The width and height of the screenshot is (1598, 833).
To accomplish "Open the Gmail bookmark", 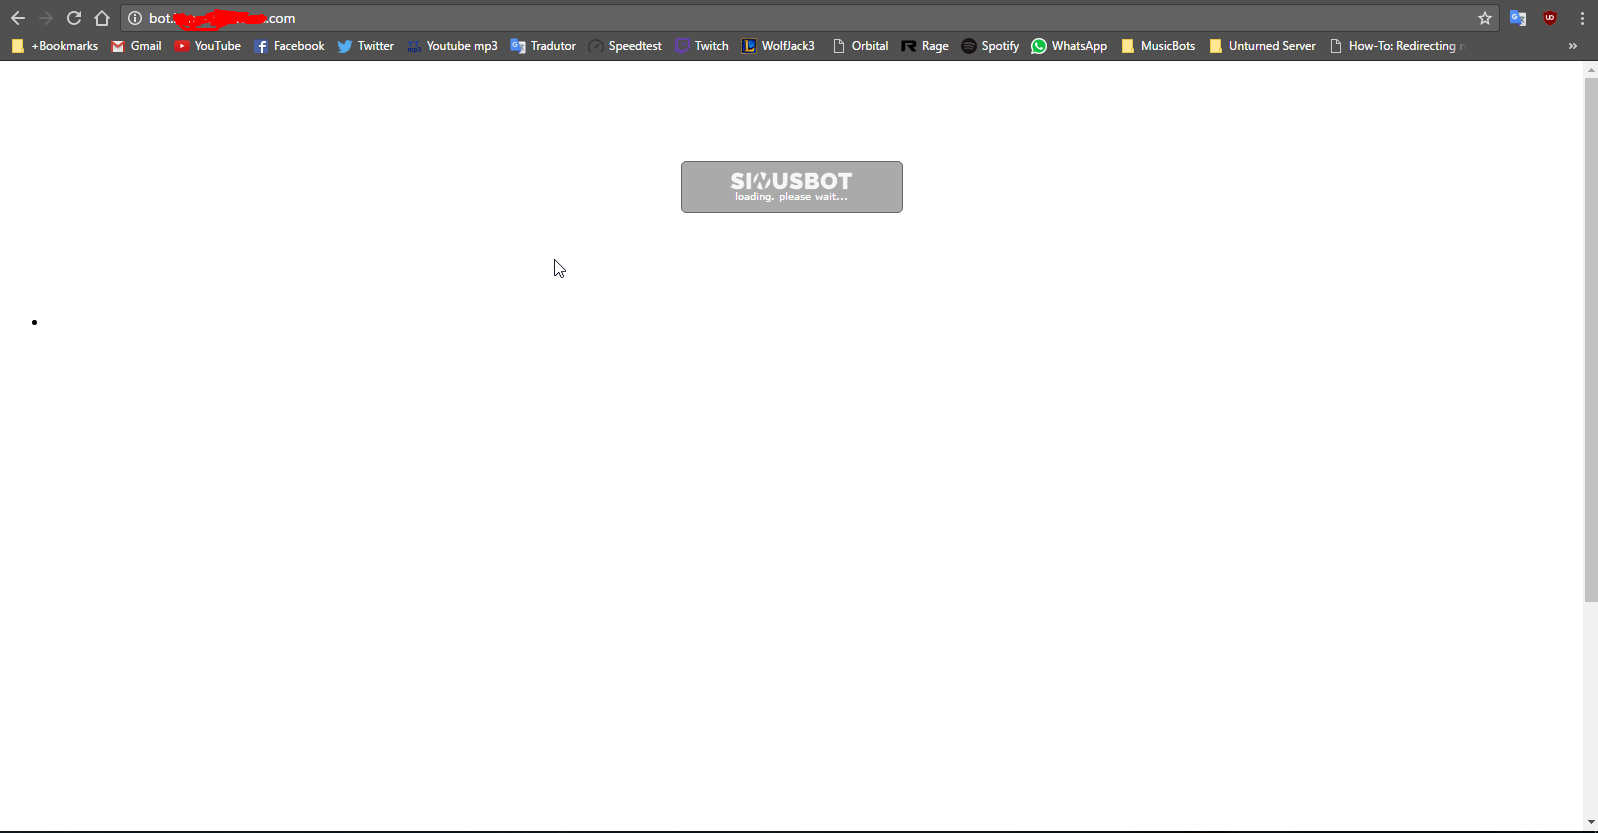I will pos(137,46).
